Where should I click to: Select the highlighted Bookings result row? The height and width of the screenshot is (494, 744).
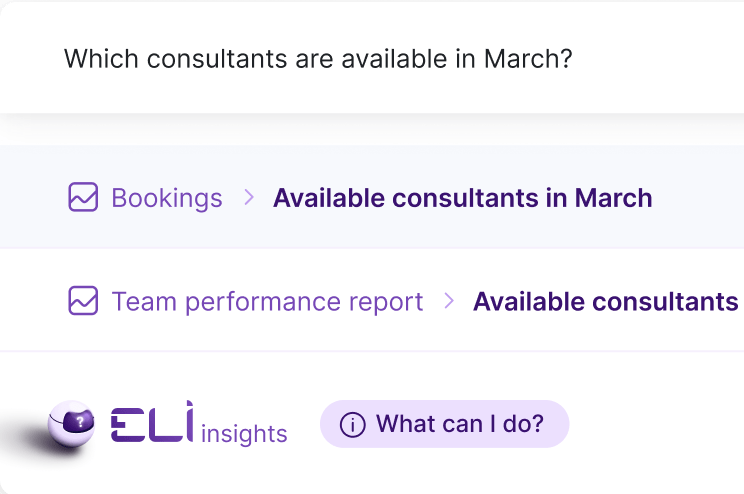click(372, 197)
